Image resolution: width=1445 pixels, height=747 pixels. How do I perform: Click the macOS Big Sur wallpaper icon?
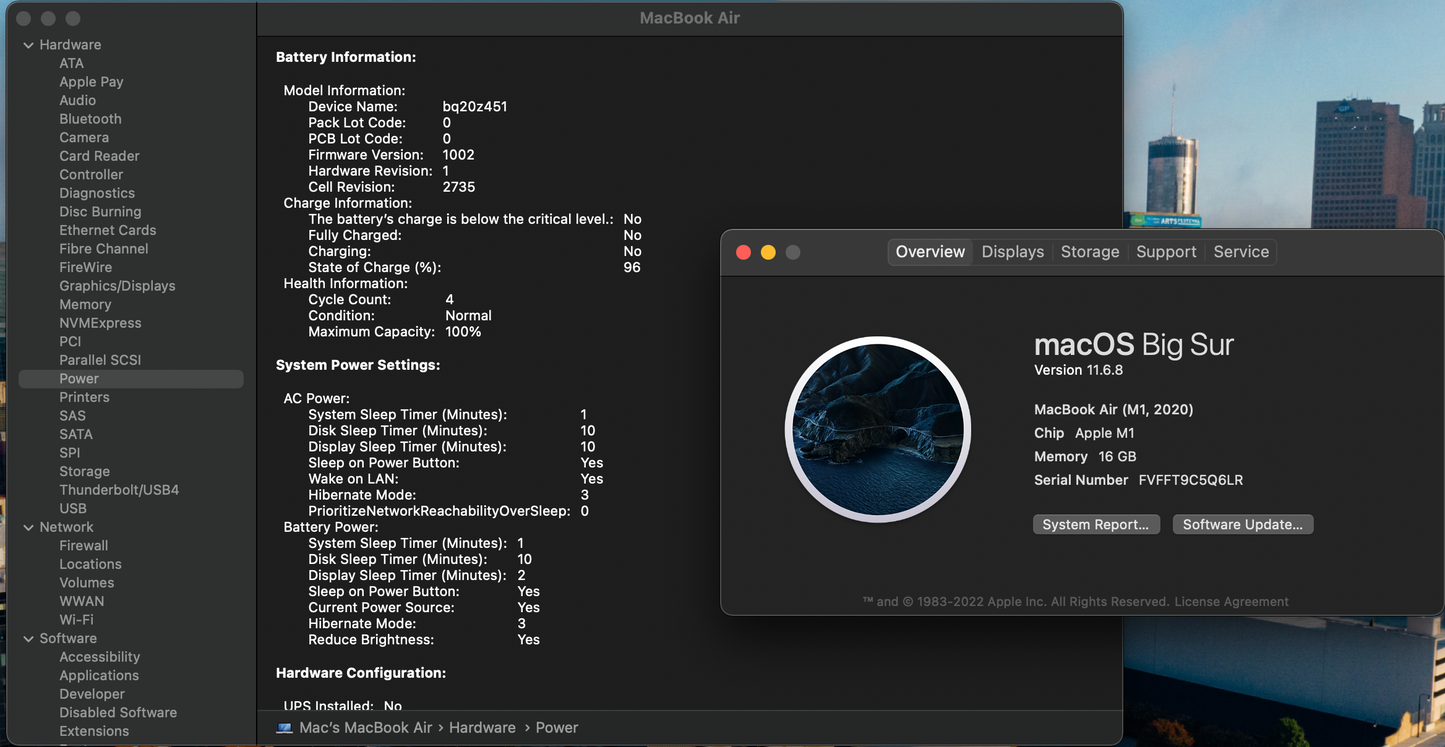pyautogui.click(x=877, y=429)
